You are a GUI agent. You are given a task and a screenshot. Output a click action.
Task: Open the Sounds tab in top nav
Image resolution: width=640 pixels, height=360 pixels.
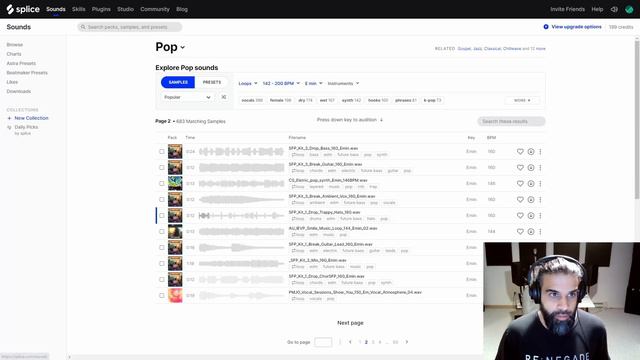click(56, 9)
